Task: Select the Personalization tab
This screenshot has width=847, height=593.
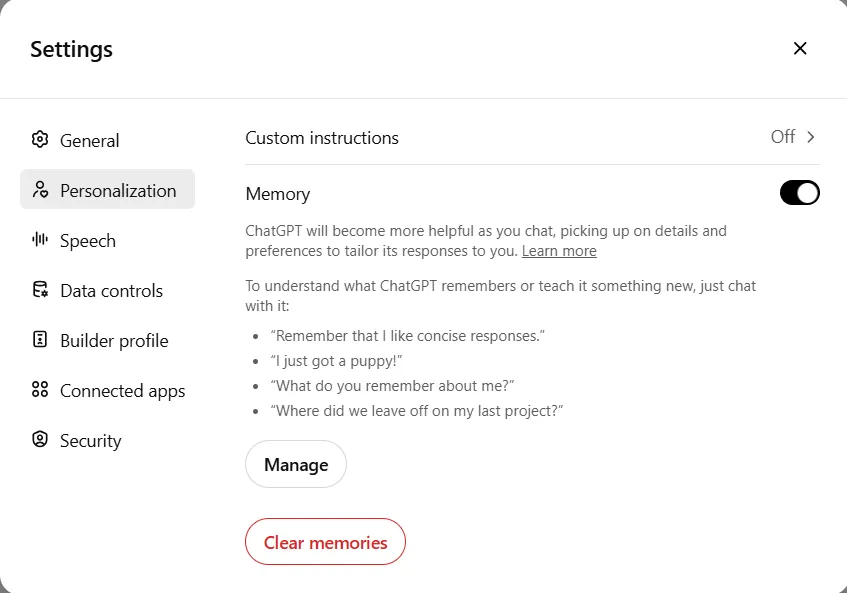Action: tap(107, 190)
